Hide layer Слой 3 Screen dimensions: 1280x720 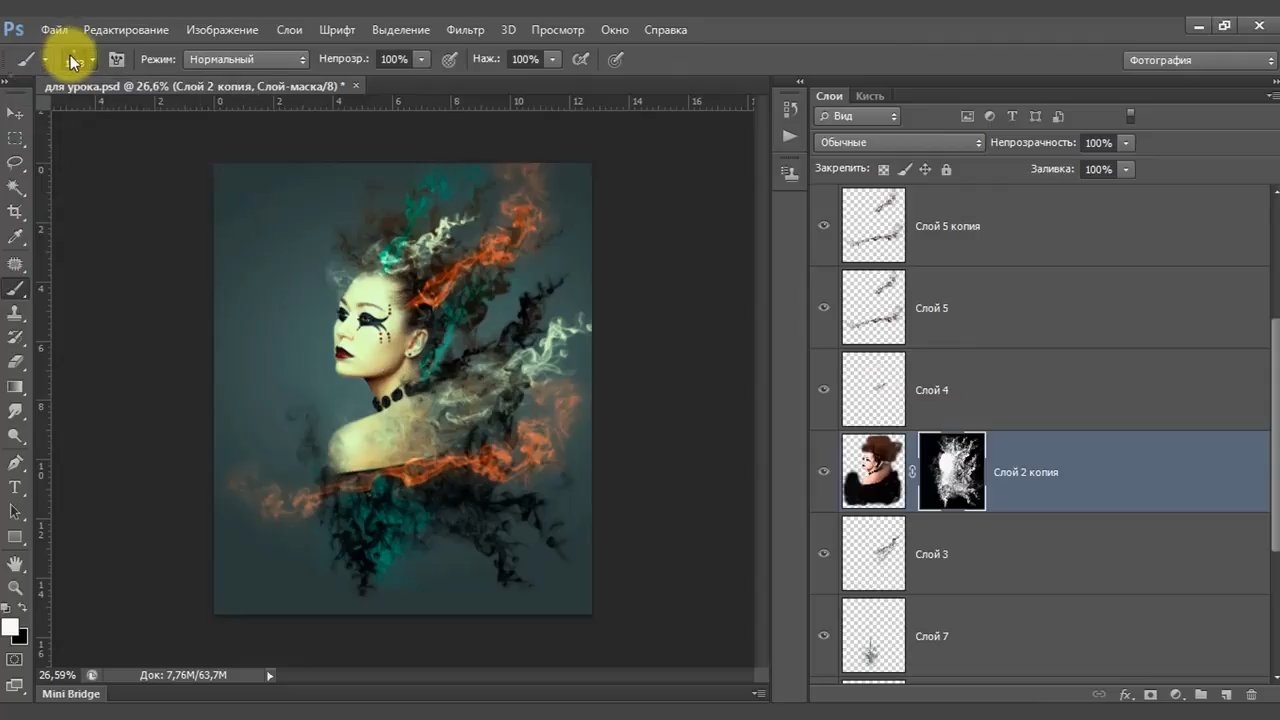(x=824, y=554)
